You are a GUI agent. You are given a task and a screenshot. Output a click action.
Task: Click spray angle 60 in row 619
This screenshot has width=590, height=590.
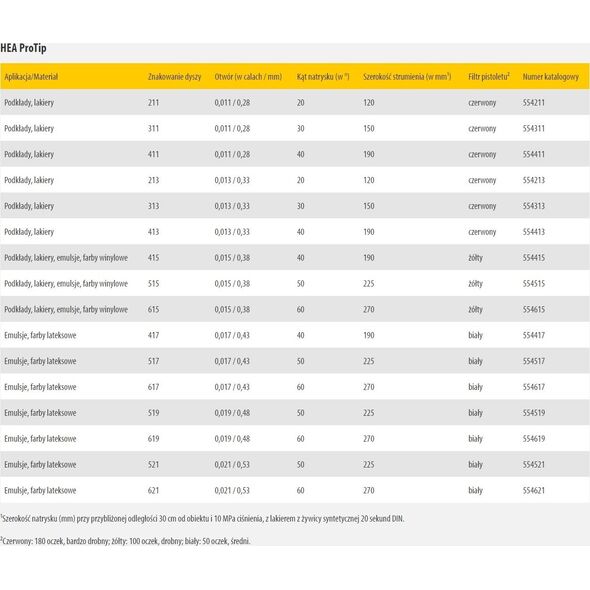click(x=300, y=439)
